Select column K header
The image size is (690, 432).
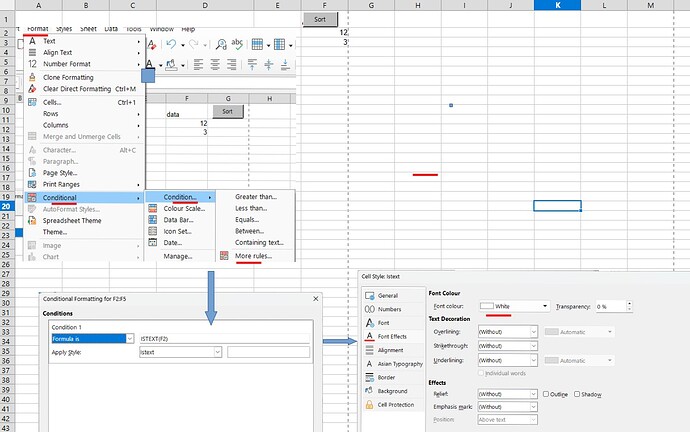pyautogui.click(x=558, y=5)
